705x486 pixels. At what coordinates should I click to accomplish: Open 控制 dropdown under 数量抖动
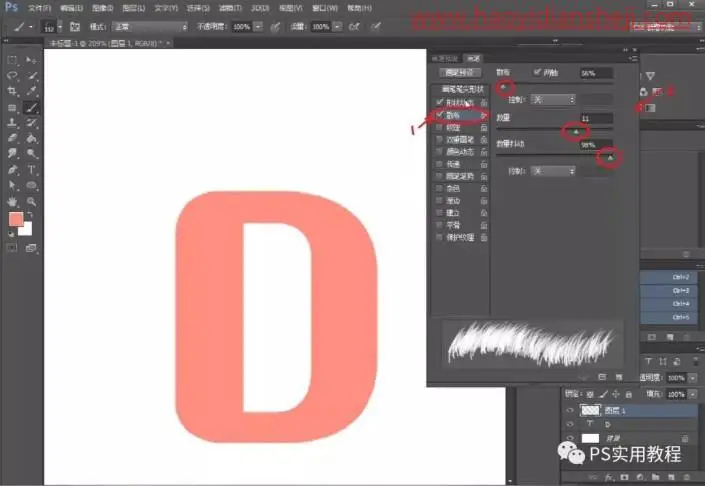click(553, 171)
